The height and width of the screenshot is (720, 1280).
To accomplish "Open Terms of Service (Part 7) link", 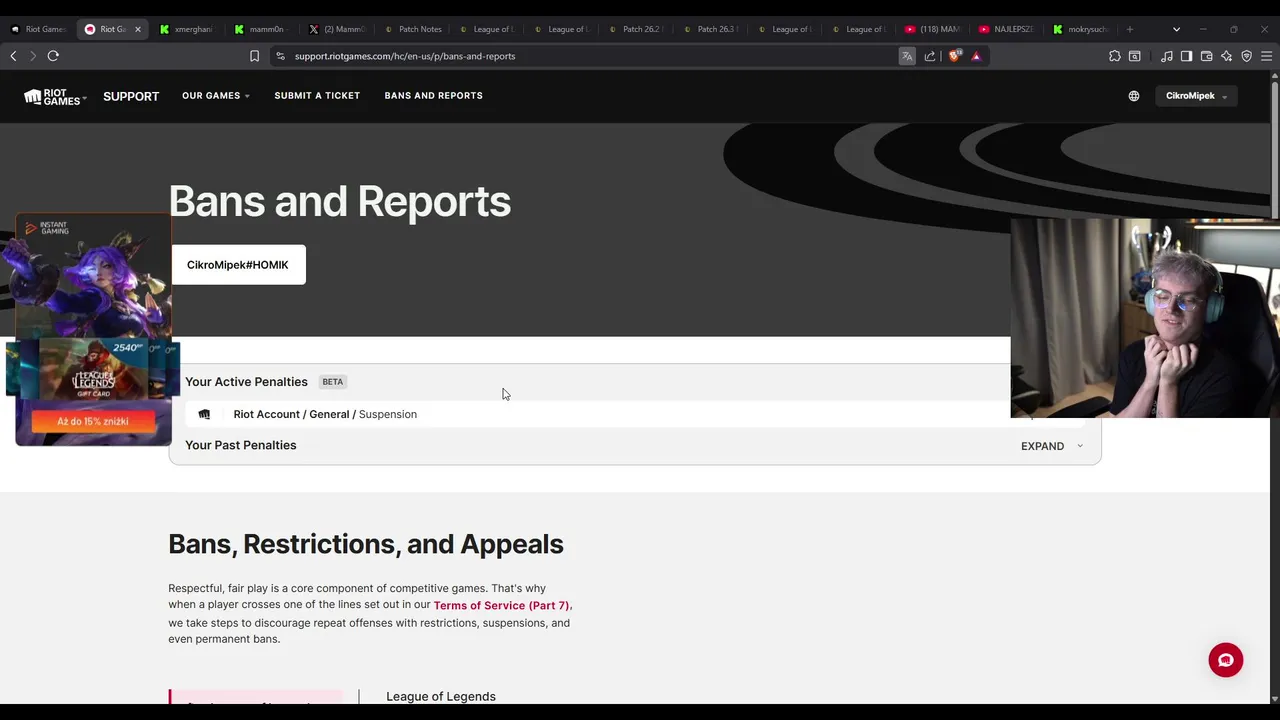I will 502,605.
